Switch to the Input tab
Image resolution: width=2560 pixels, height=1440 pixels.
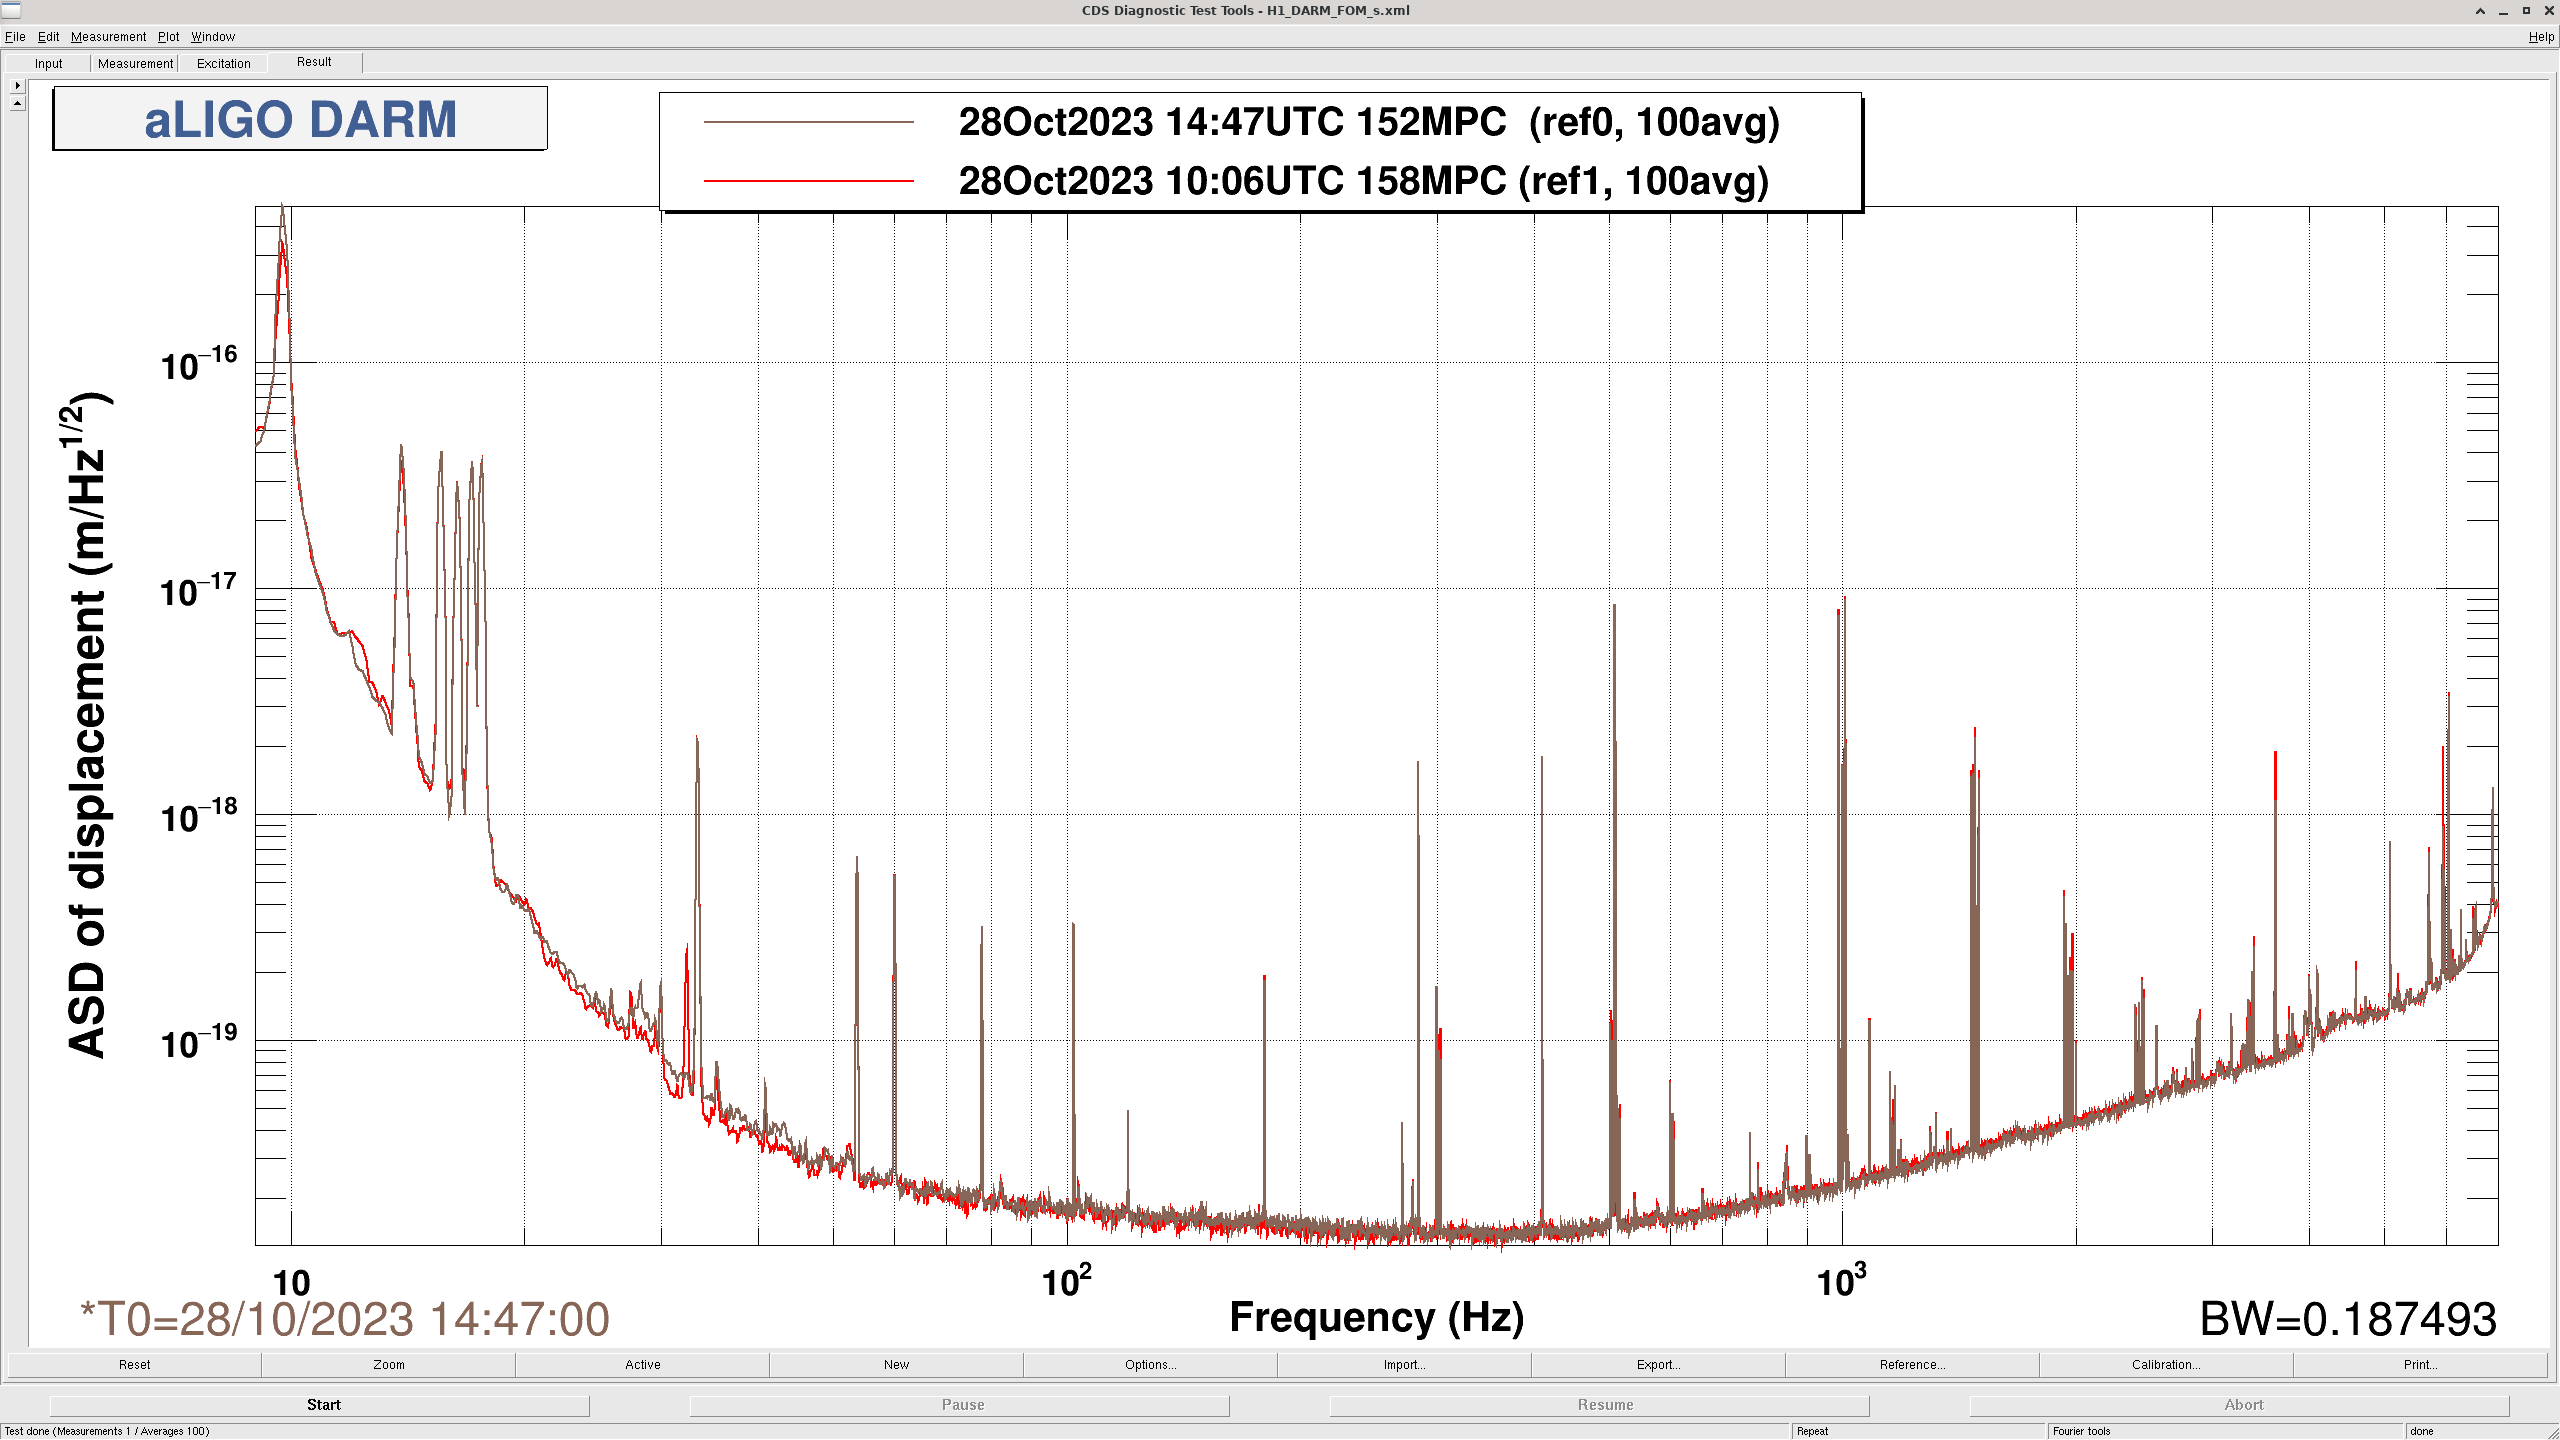coord(48,63)
